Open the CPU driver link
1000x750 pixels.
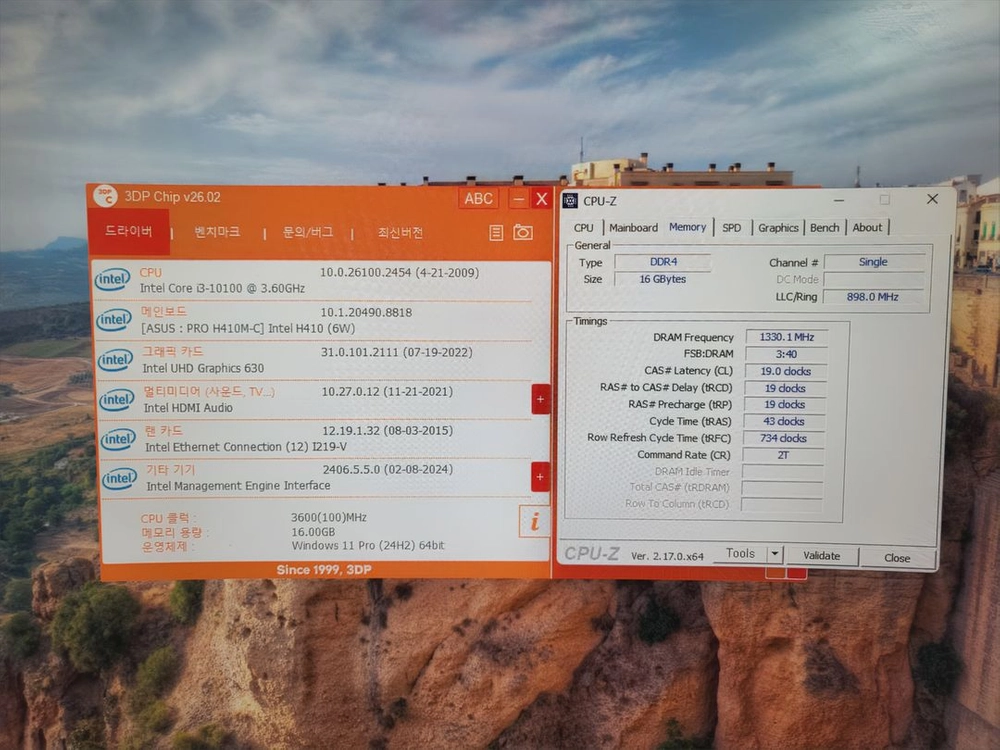(x=151, y=272)
